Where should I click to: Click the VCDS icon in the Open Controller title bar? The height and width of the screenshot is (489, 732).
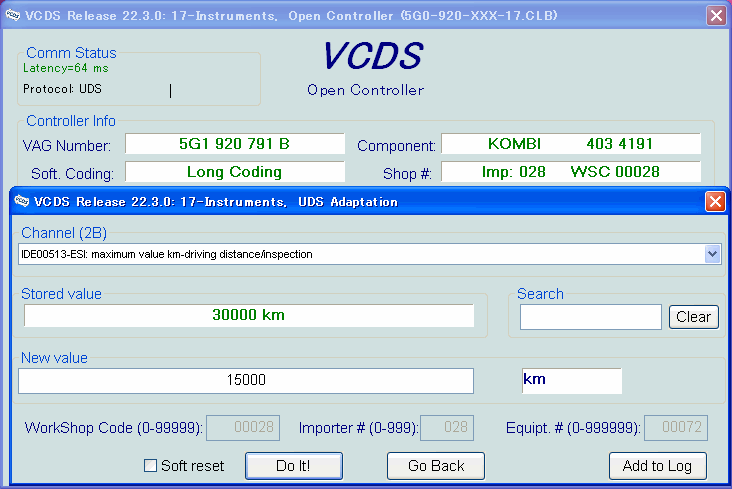pos(13,15)
